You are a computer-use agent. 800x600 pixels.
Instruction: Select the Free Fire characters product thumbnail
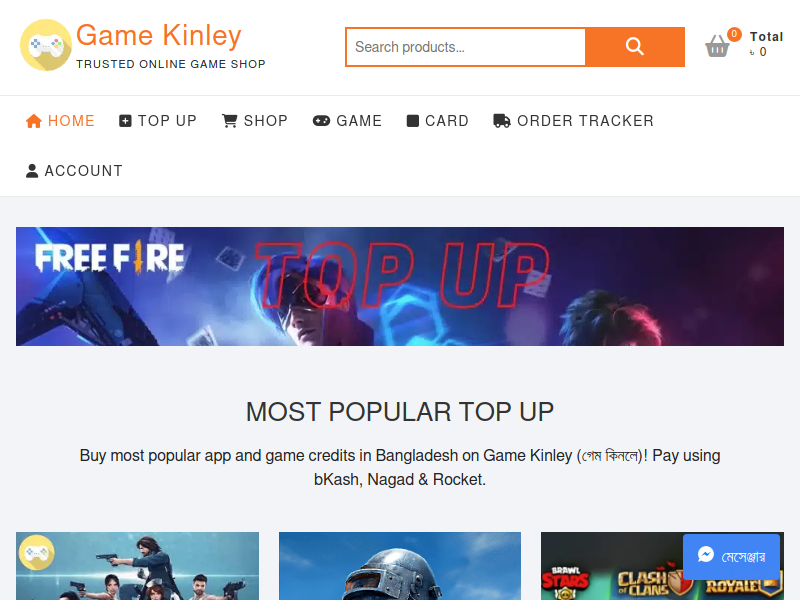137,566
